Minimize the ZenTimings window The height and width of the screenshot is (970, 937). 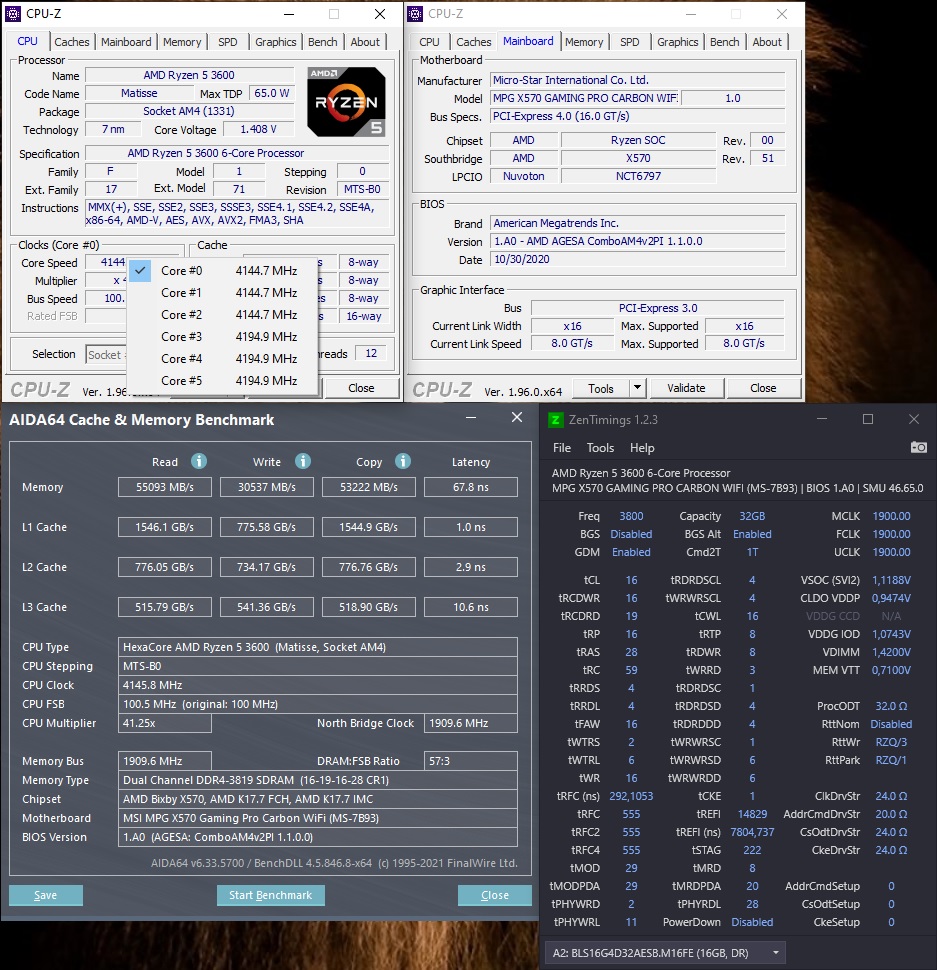(x=822, y=419)
